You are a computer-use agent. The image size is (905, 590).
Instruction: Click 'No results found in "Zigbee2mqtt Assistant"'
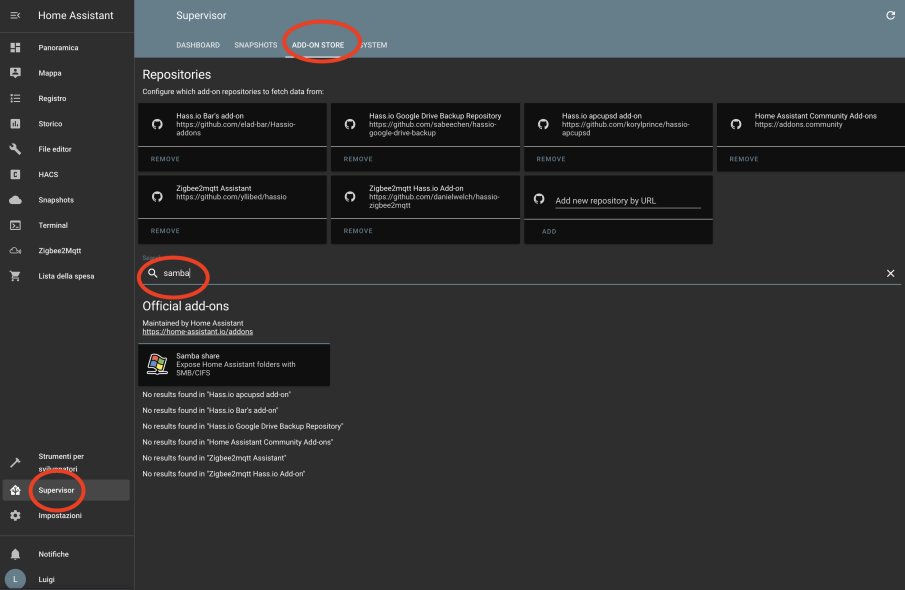tap(214, 458)
